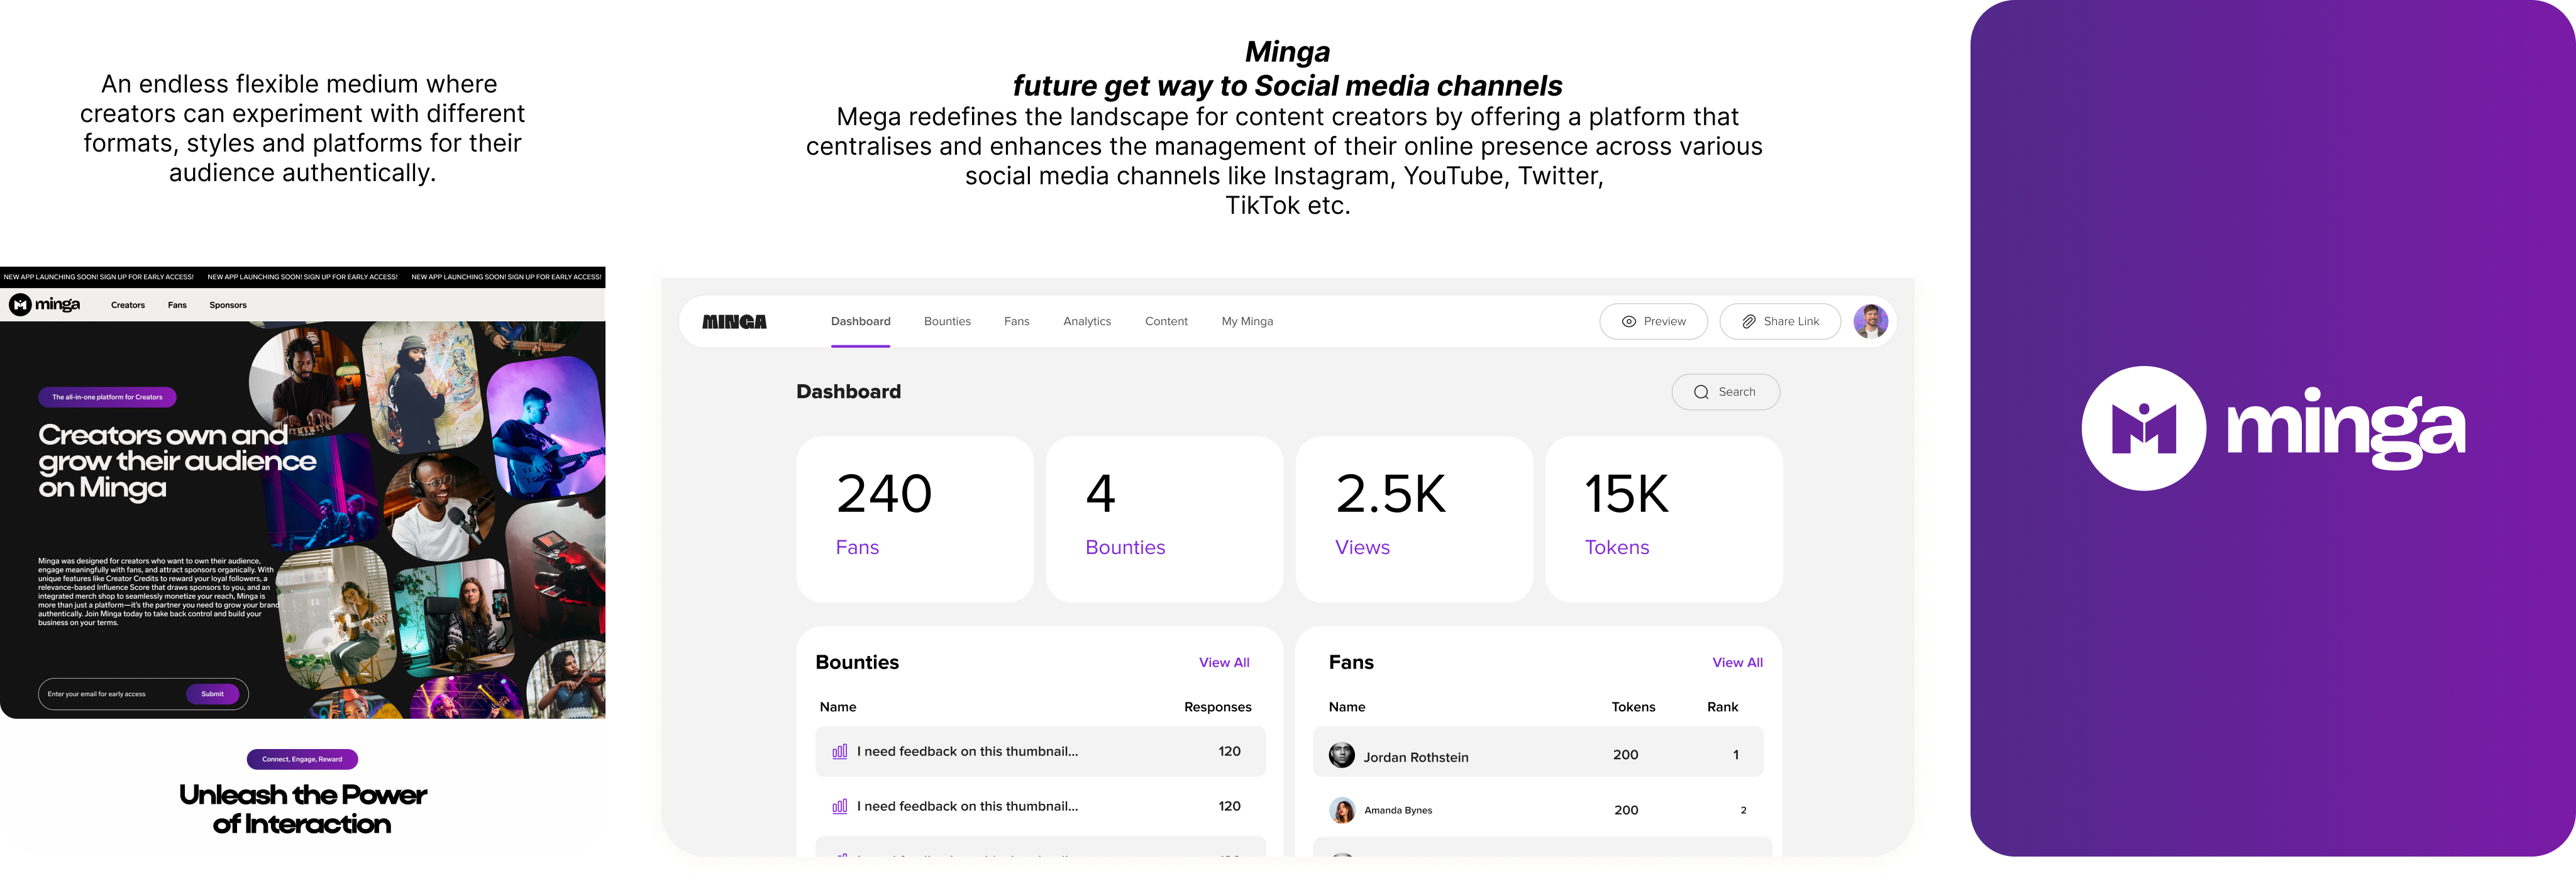2576x883 pixels.
Task: Open the Fans tab in dashboard navigation
Action: [1016, 322]
